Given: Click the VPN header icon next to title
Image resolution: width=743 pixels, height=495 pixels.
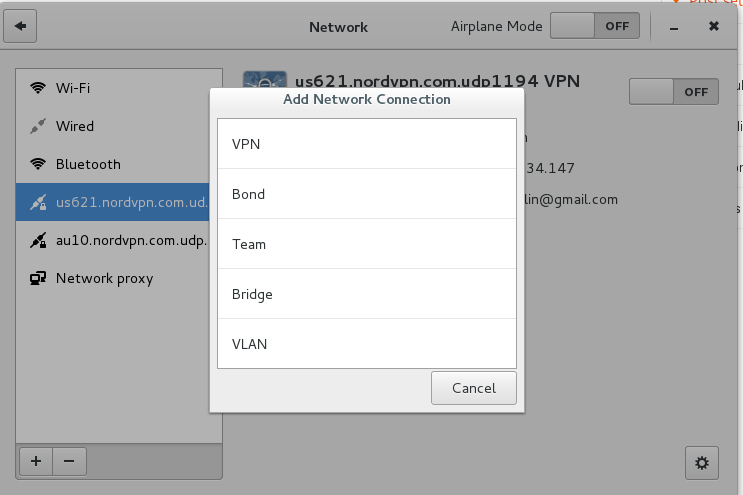Looking at the screenshot, I should coord(264,80).
